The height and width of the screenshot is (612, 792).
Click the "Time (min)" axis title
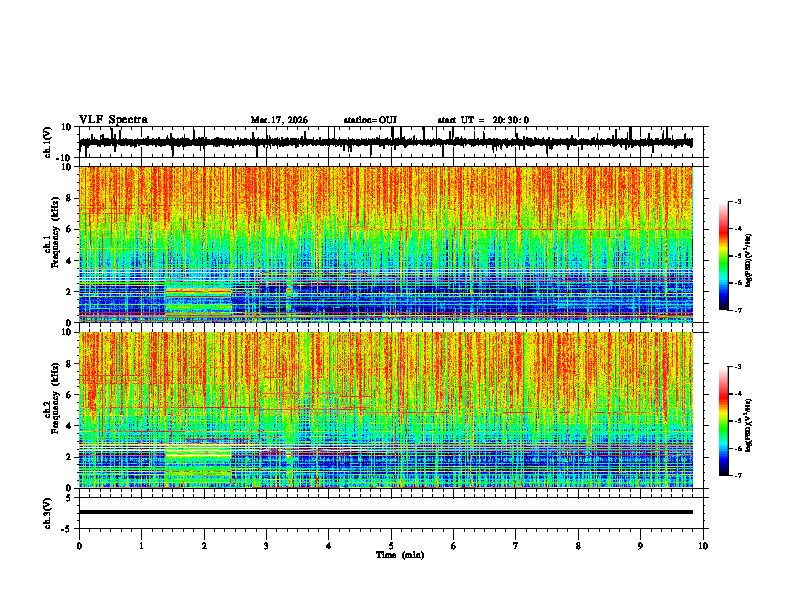pos(400,554)
